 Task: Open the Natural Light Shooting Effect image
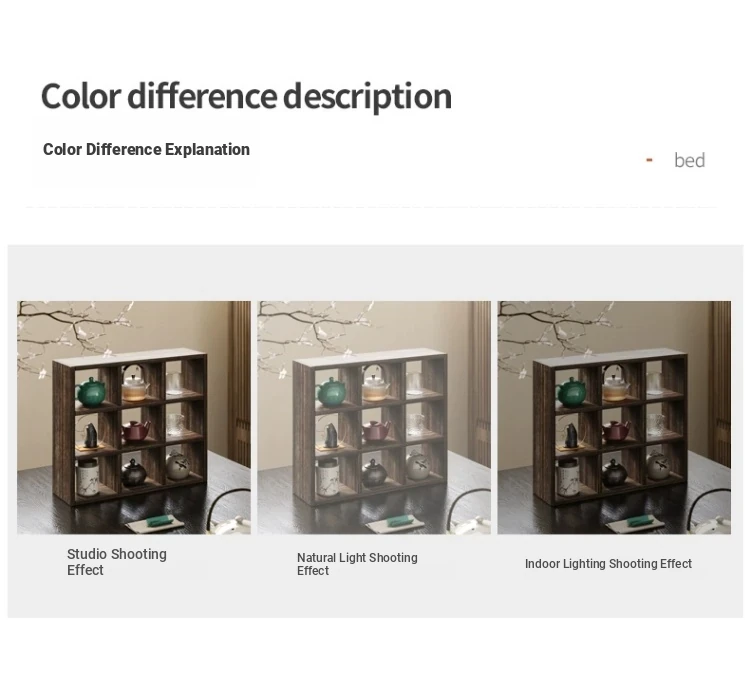point(374,417)
